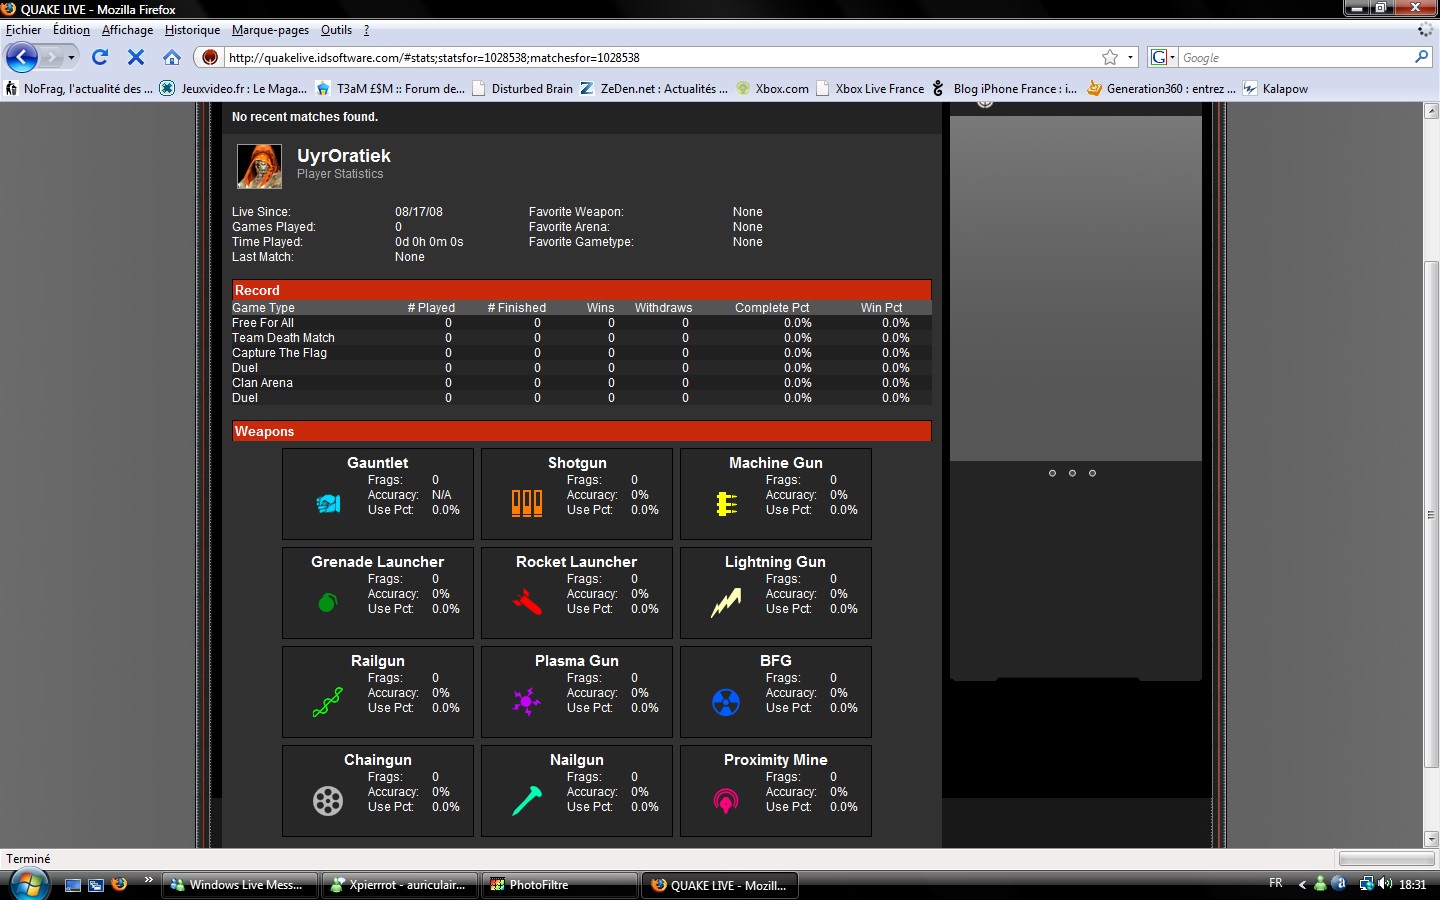This screenshot has height=900, width=1440.
Task: Click the Chaingun barrel icon
Action: [328, 800]
